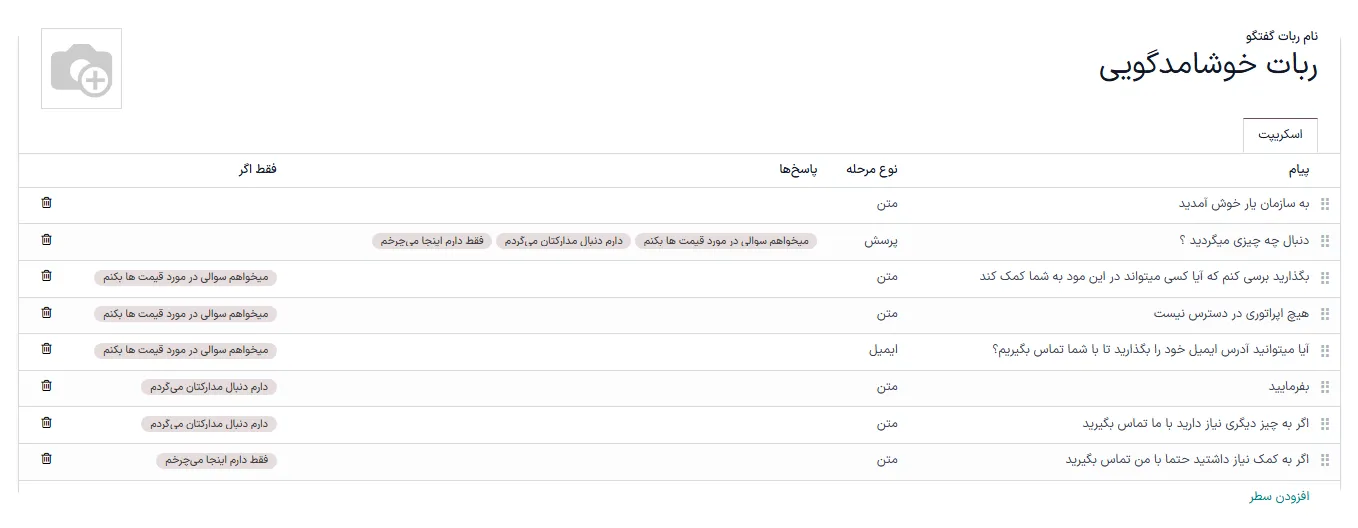1358x528 pixels.
Task: Click drag handle of welcome message row
Action: click(x=1325, y=204)
